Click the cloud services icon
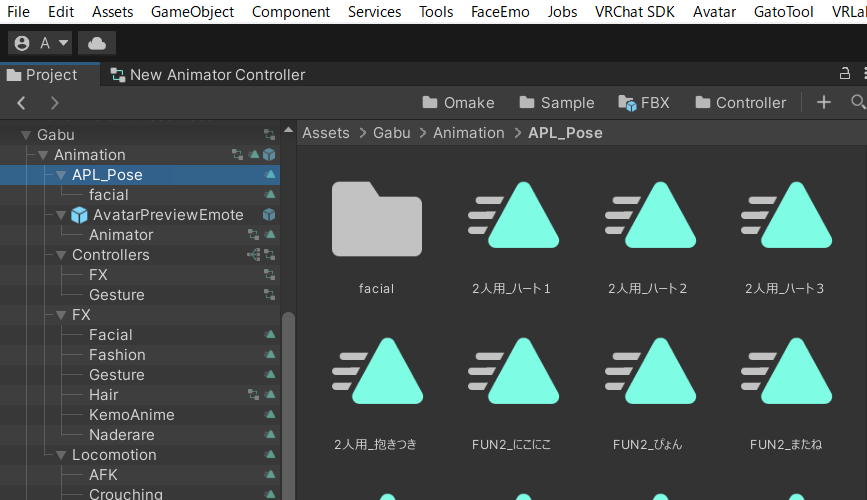The width and height of the screenshot is (867, 500). pyautogui.click(x=96, y=43)
